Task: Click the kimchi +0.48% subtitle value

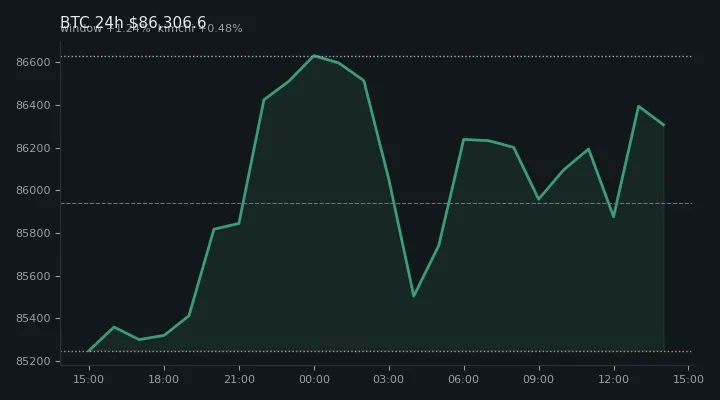Action: point(200,28)
